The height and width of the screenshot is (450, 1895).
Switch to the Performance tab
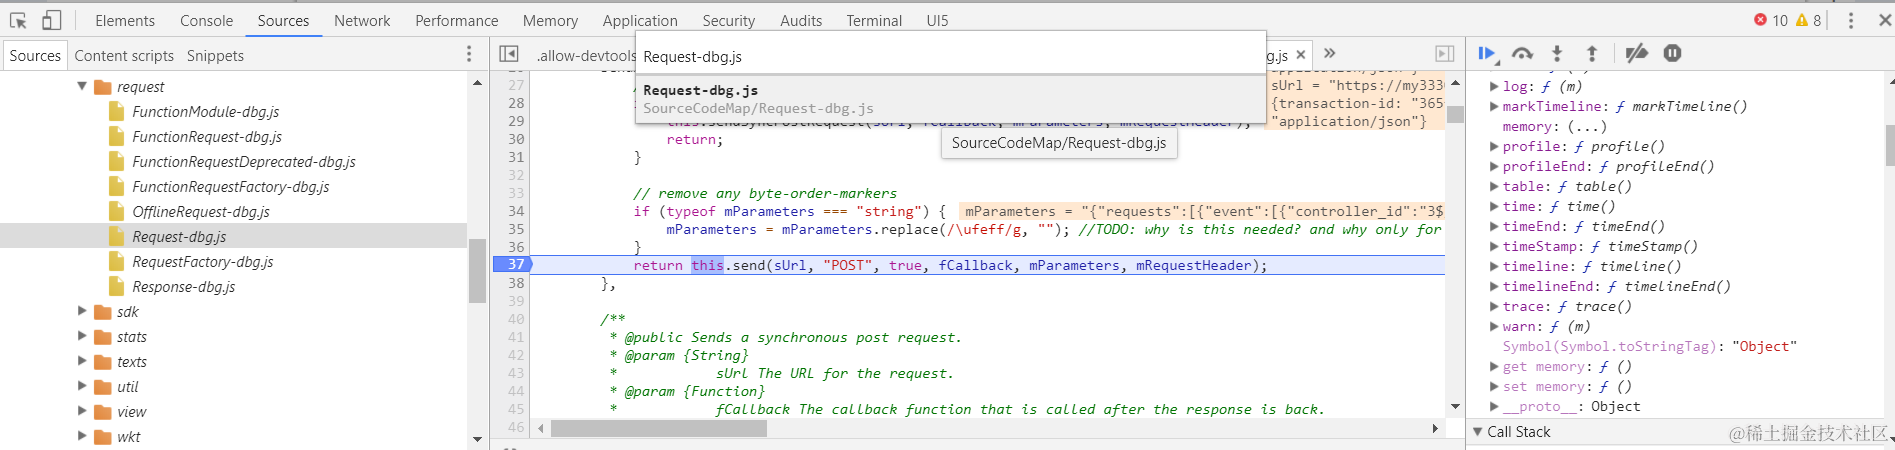pyautogui.click(x=456, y=20)
